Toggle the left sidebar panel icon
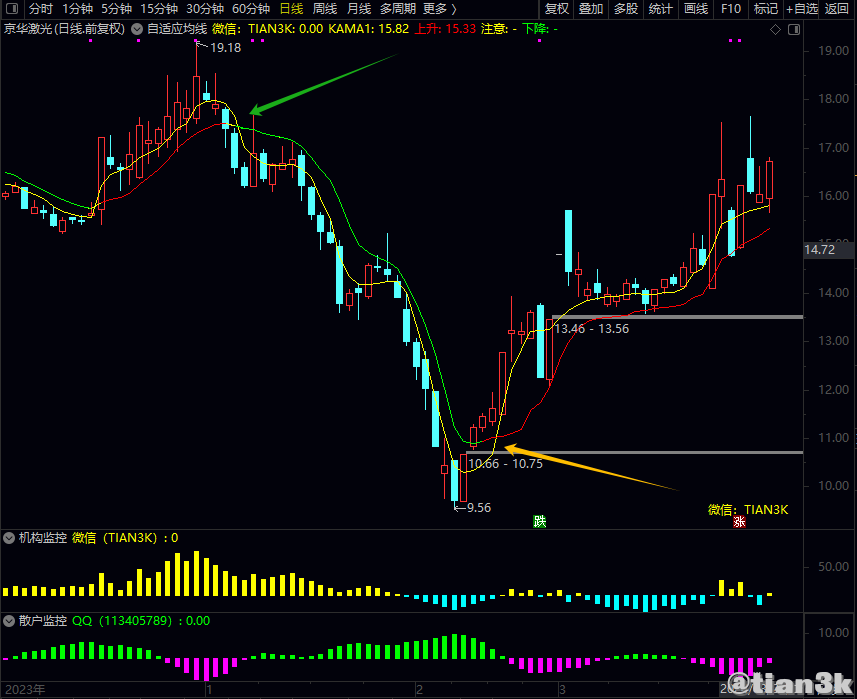Screen dimensions: 857x699 click(x=11, y=9)
